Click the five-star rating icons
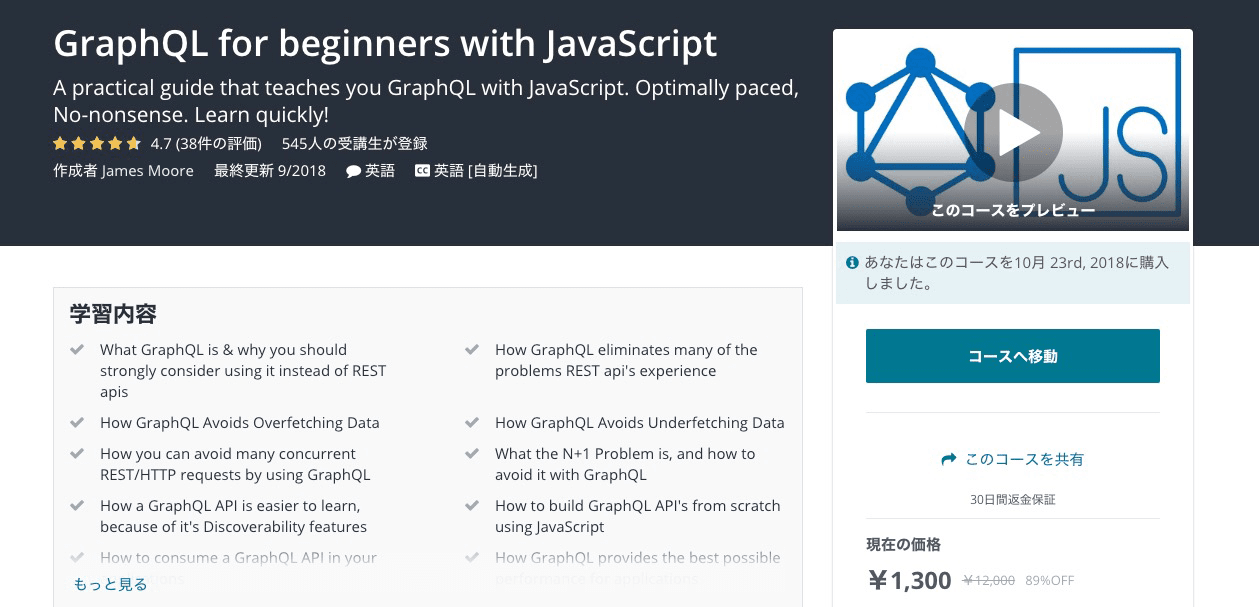Screen dimensions: 1259x607 (97, 143)
